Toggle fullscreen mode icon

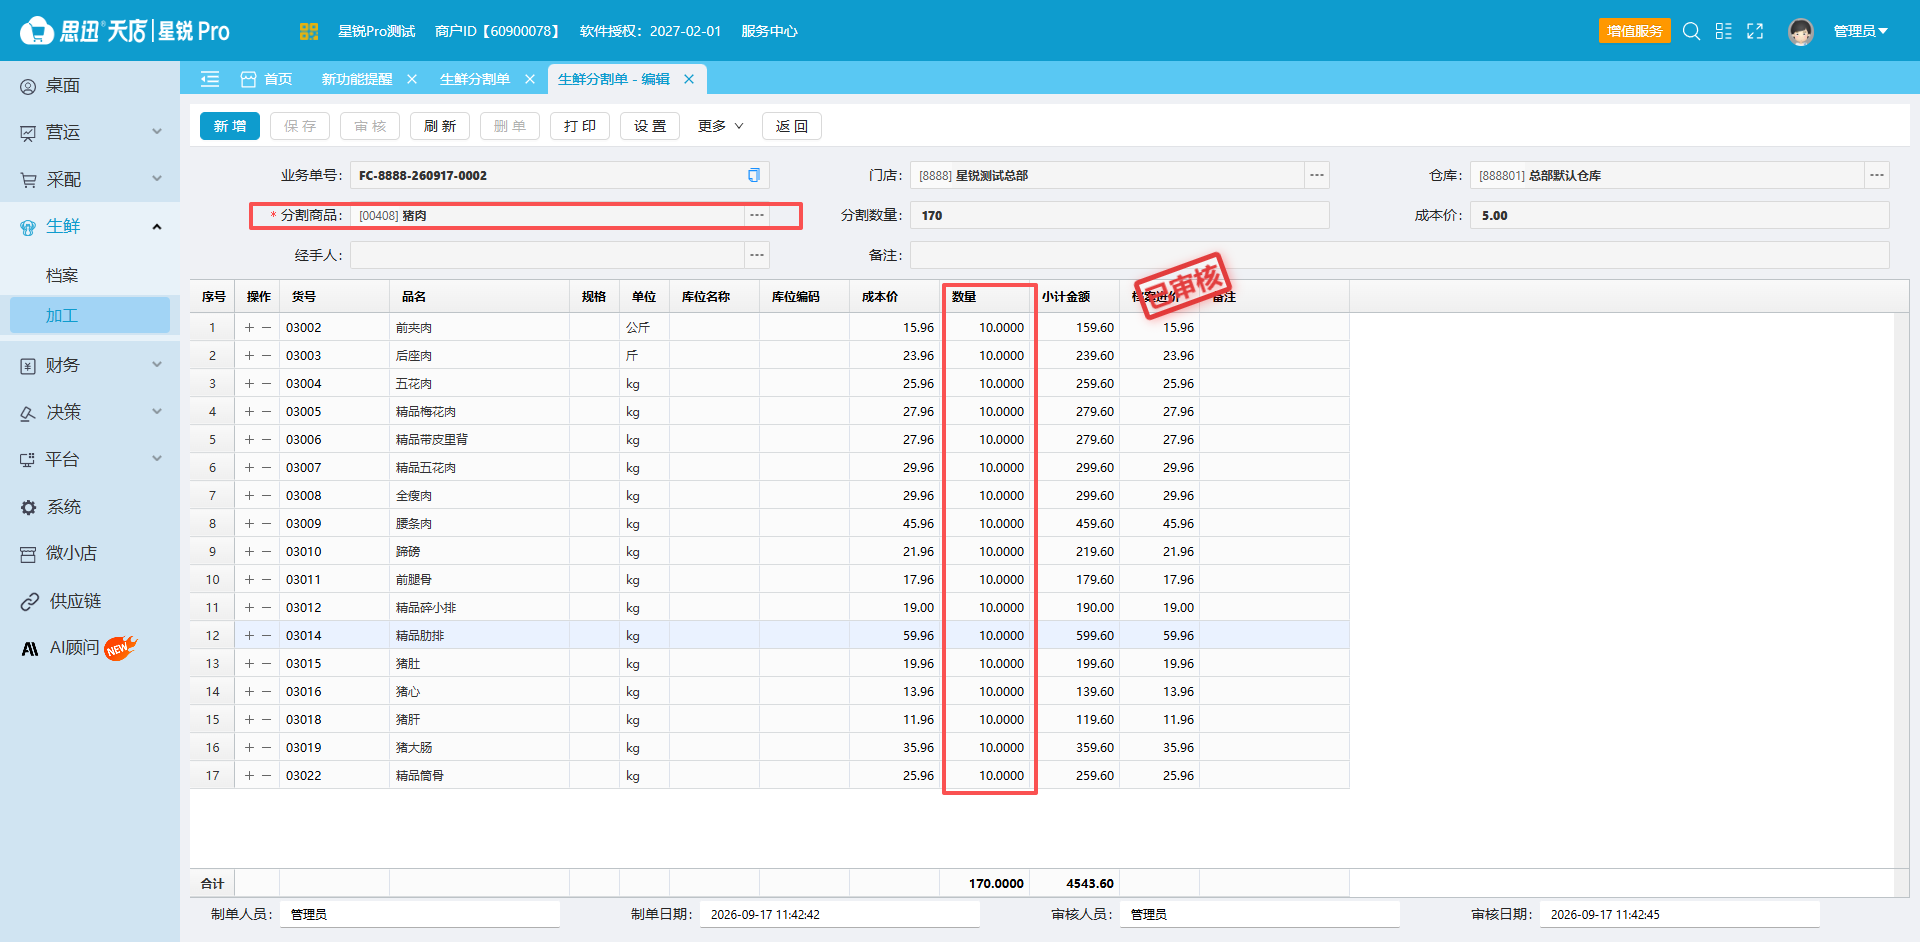click(1755, 31)
